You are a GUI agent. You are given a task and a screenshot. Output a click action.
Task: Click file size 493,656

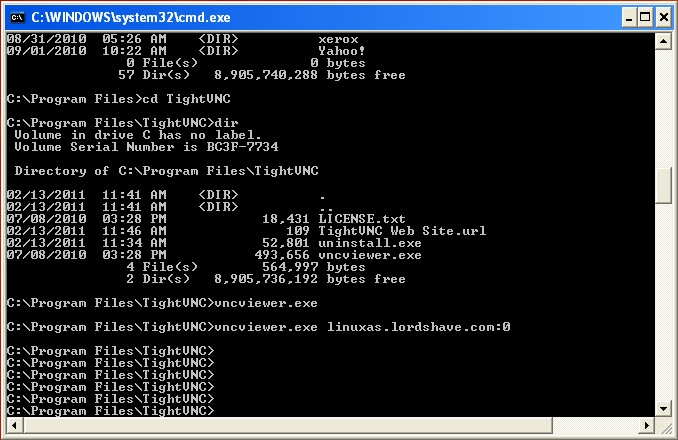[x=282, y=255]
